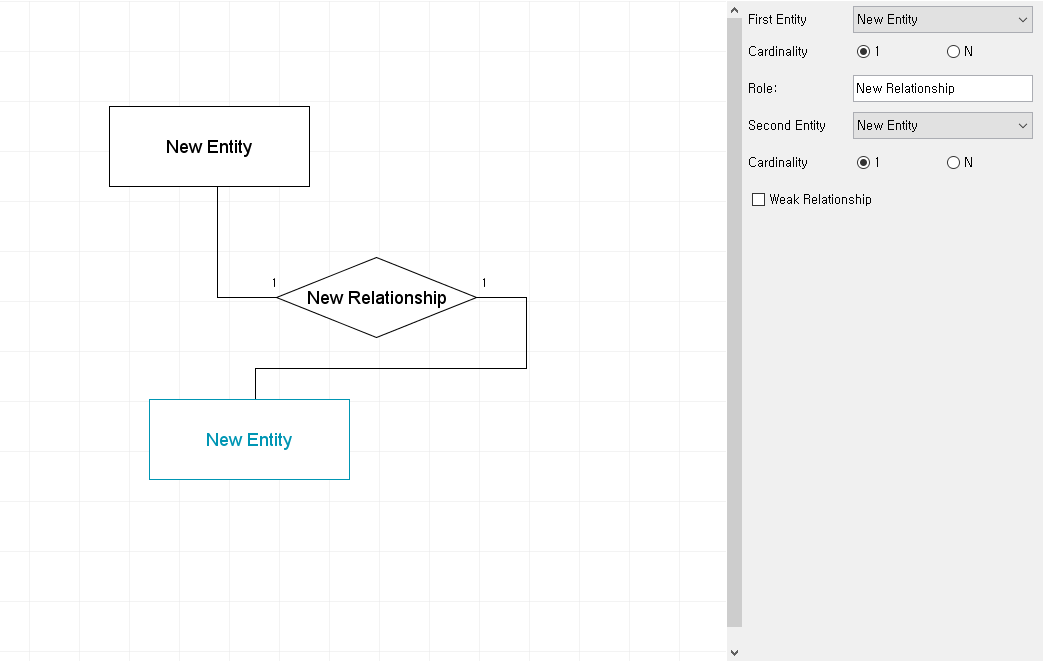The height and width of the screenshot is (661, 1043).
Task: Click the Second Entity label
Action: (786, 125)
